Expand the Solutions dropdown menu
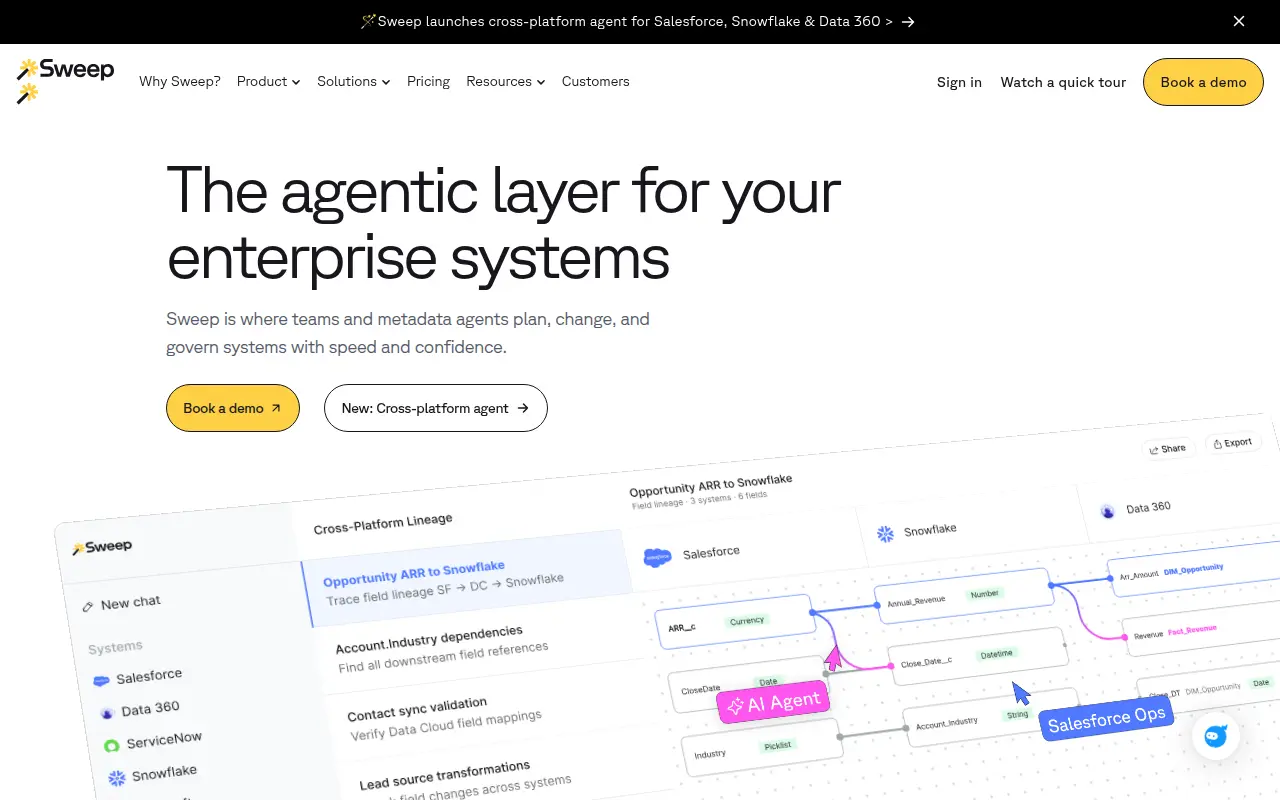Screen dimensions: 1280x800 (354, 81)
